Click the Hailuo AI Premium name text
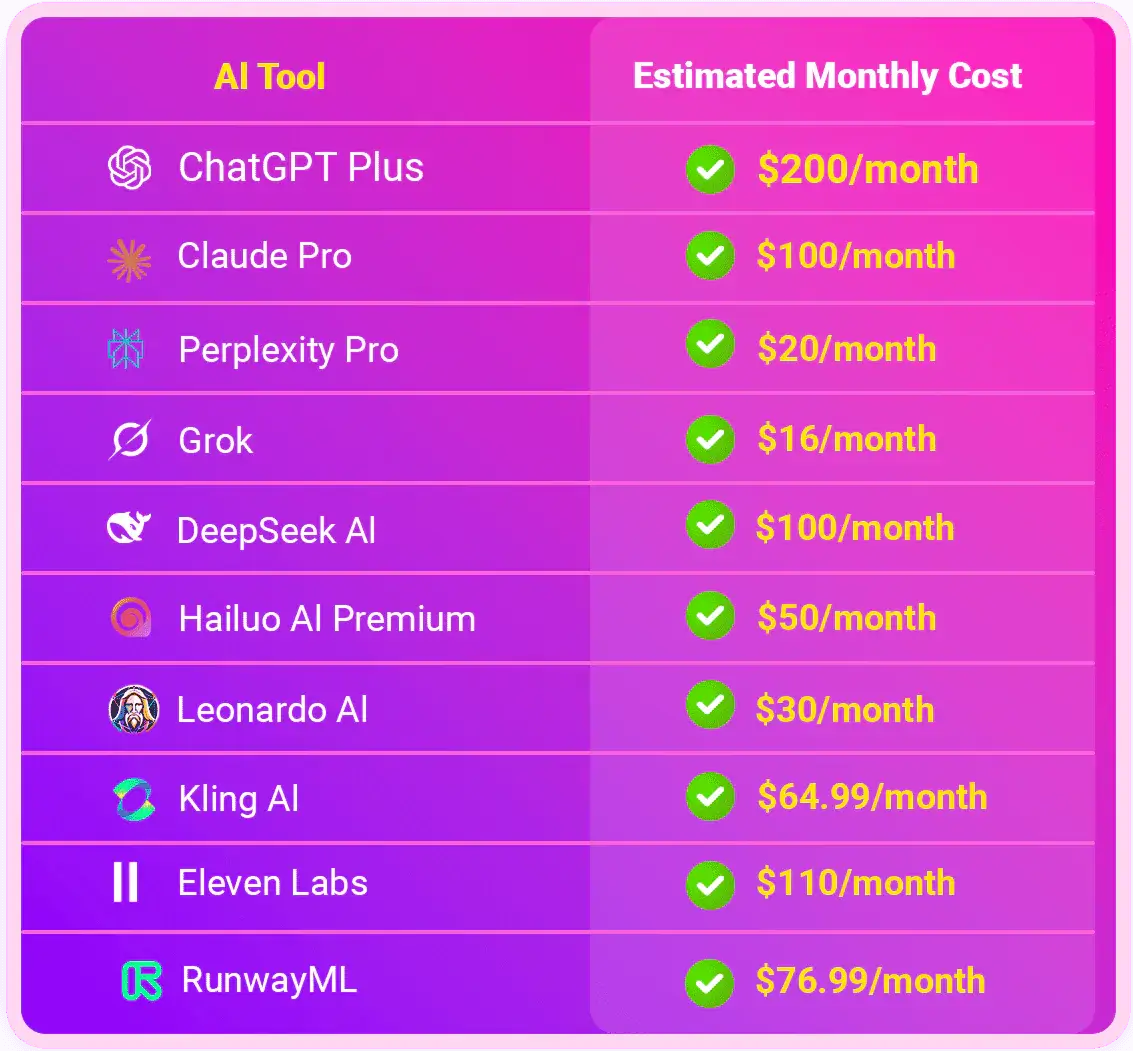The image size is (1133, 1051). (327, 619)
